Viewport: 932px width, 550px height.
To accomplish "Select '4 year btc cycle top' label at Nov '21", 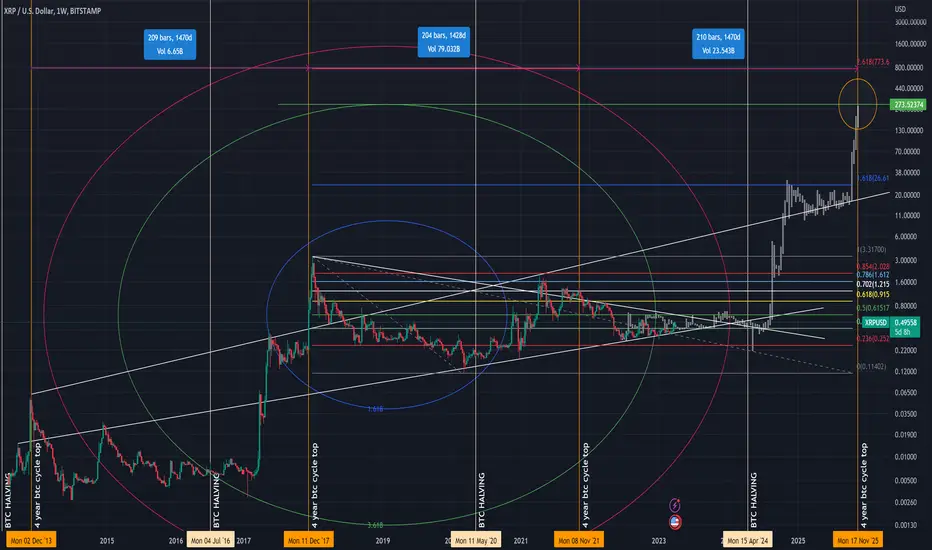I will tap(585, 485).
